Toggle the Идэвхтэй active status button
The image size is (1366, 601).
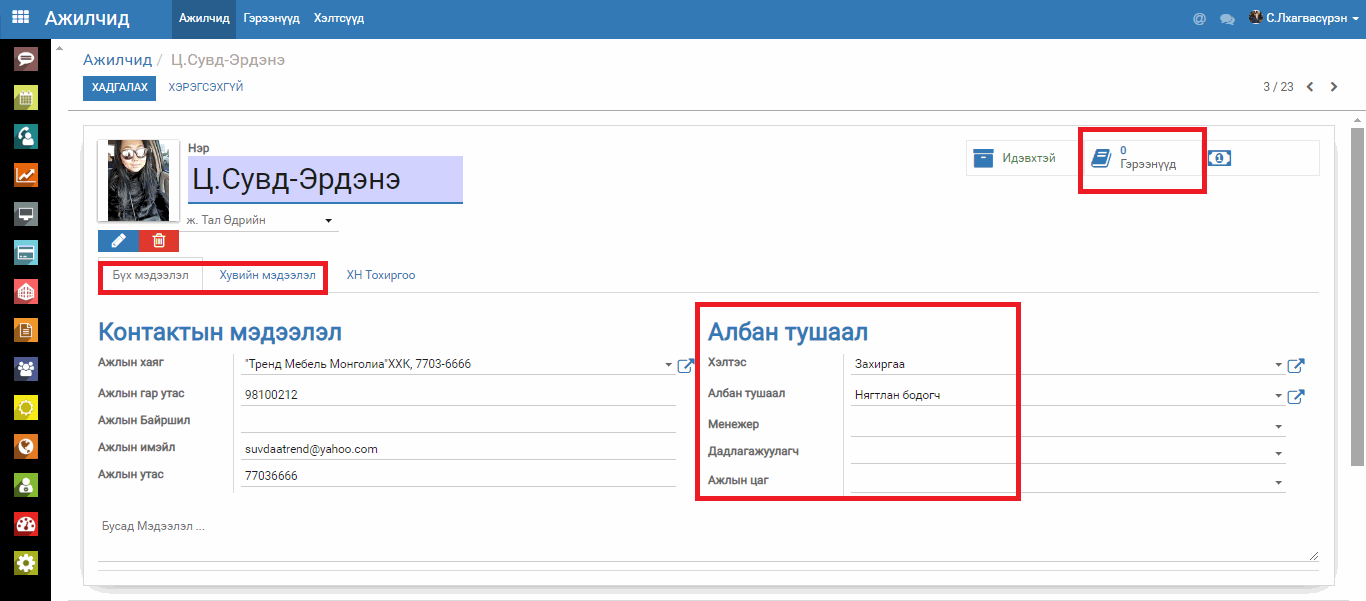(1017, 158)
